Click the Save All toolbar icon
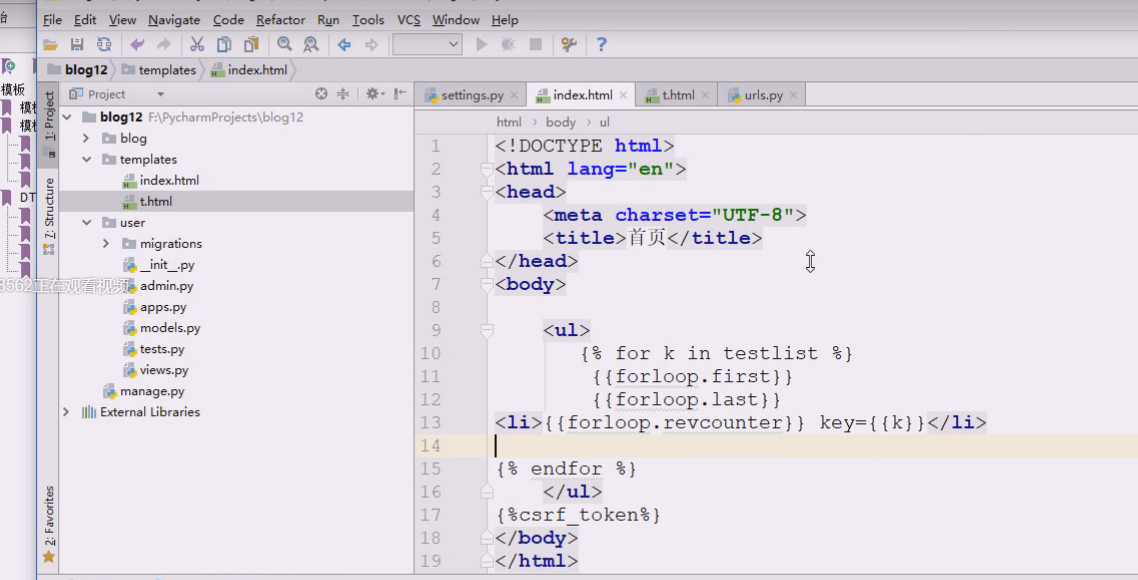Image resolution: width=1138 pixels, height=580 pixels. coord(77,45)
